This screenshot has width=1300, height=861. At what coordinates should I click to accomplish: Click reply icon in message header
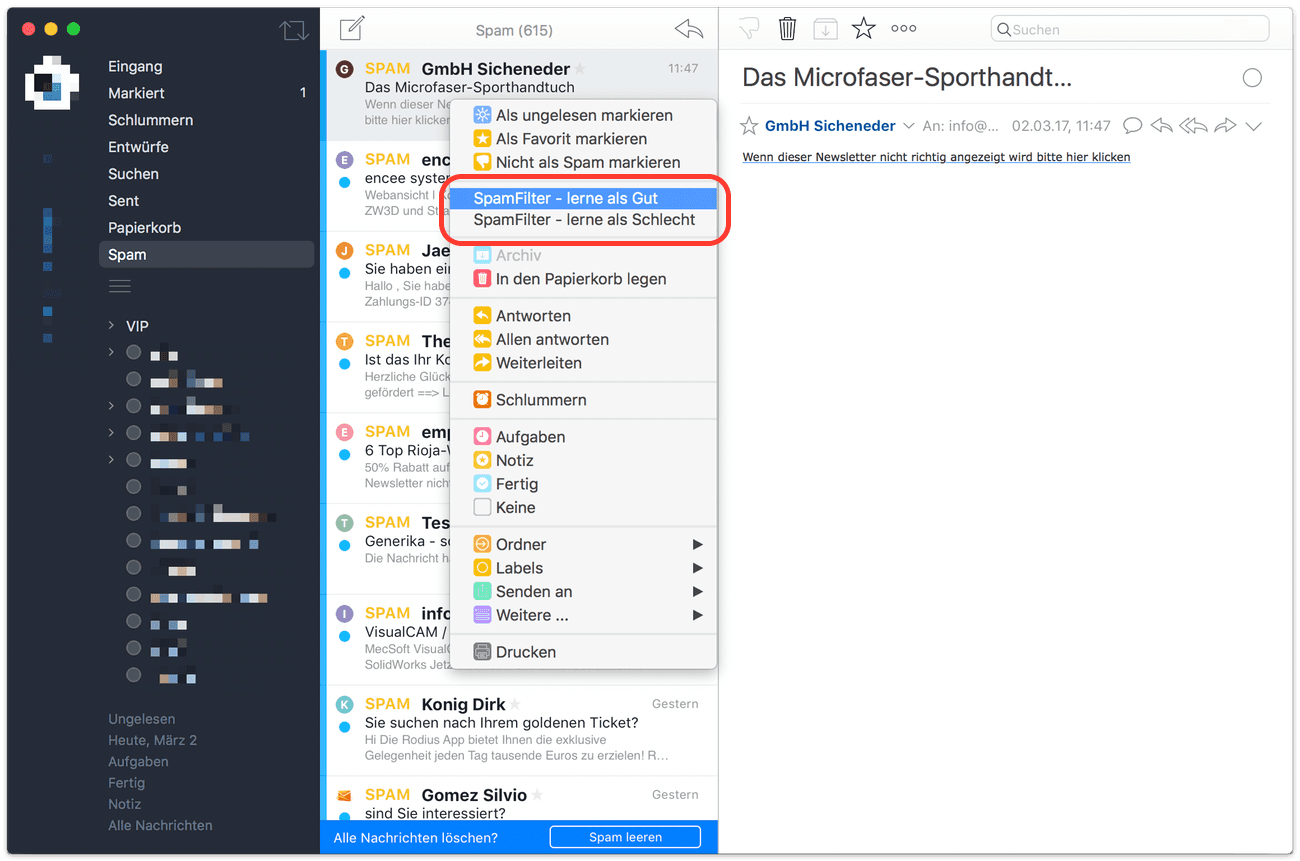pos(1161,126)
